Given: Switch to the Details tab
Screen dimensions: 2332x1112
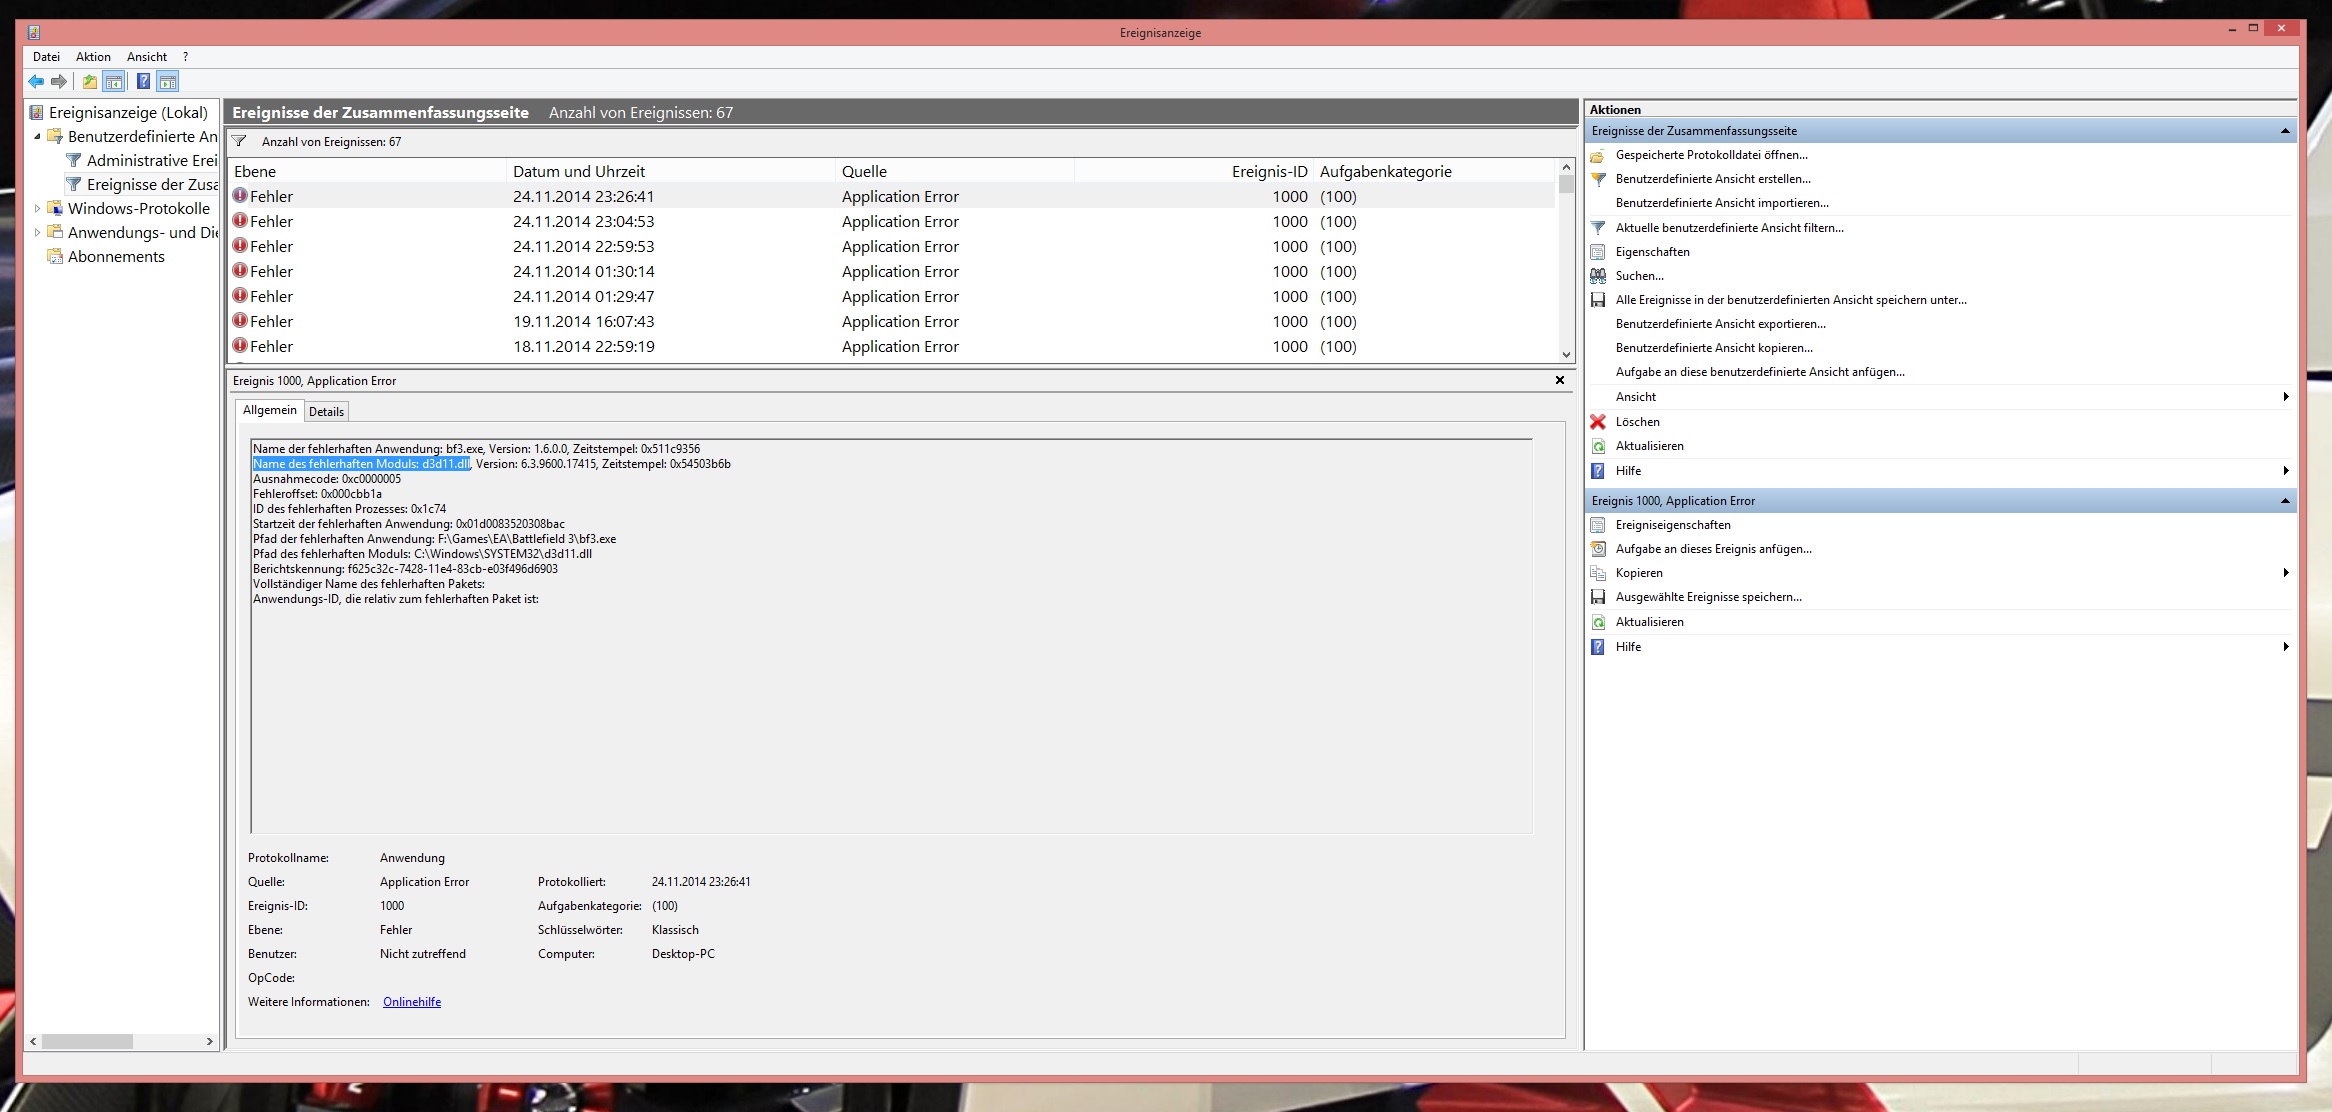Looking at the screenshot, I should click(326, 411).
